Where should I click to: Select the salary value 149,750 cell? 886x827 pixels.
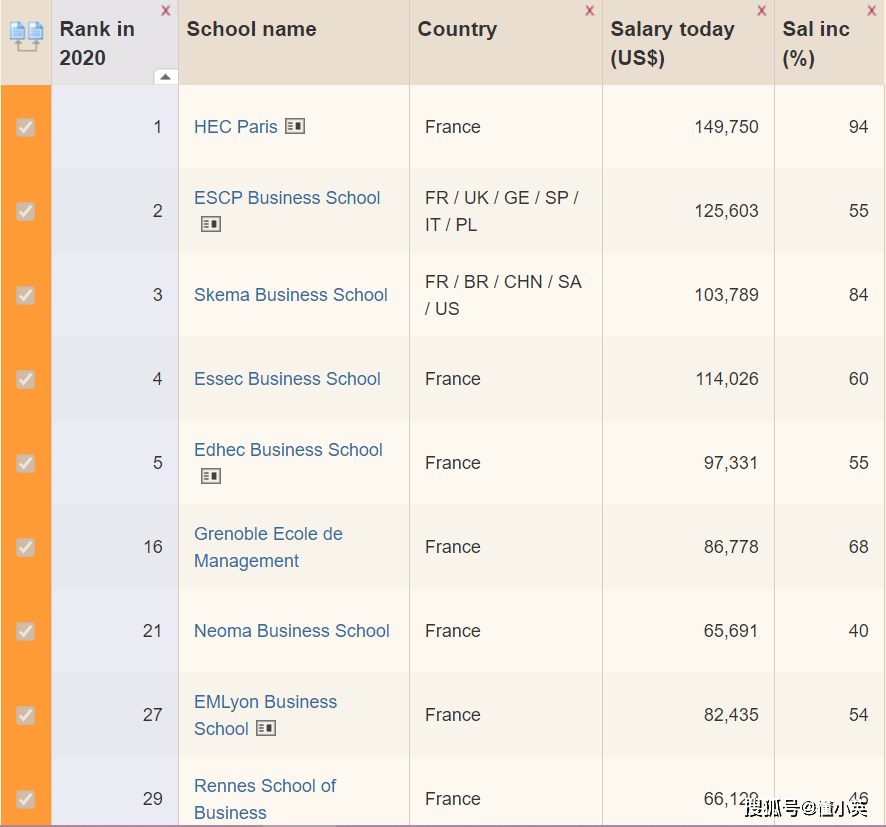[x=726, y=127]
